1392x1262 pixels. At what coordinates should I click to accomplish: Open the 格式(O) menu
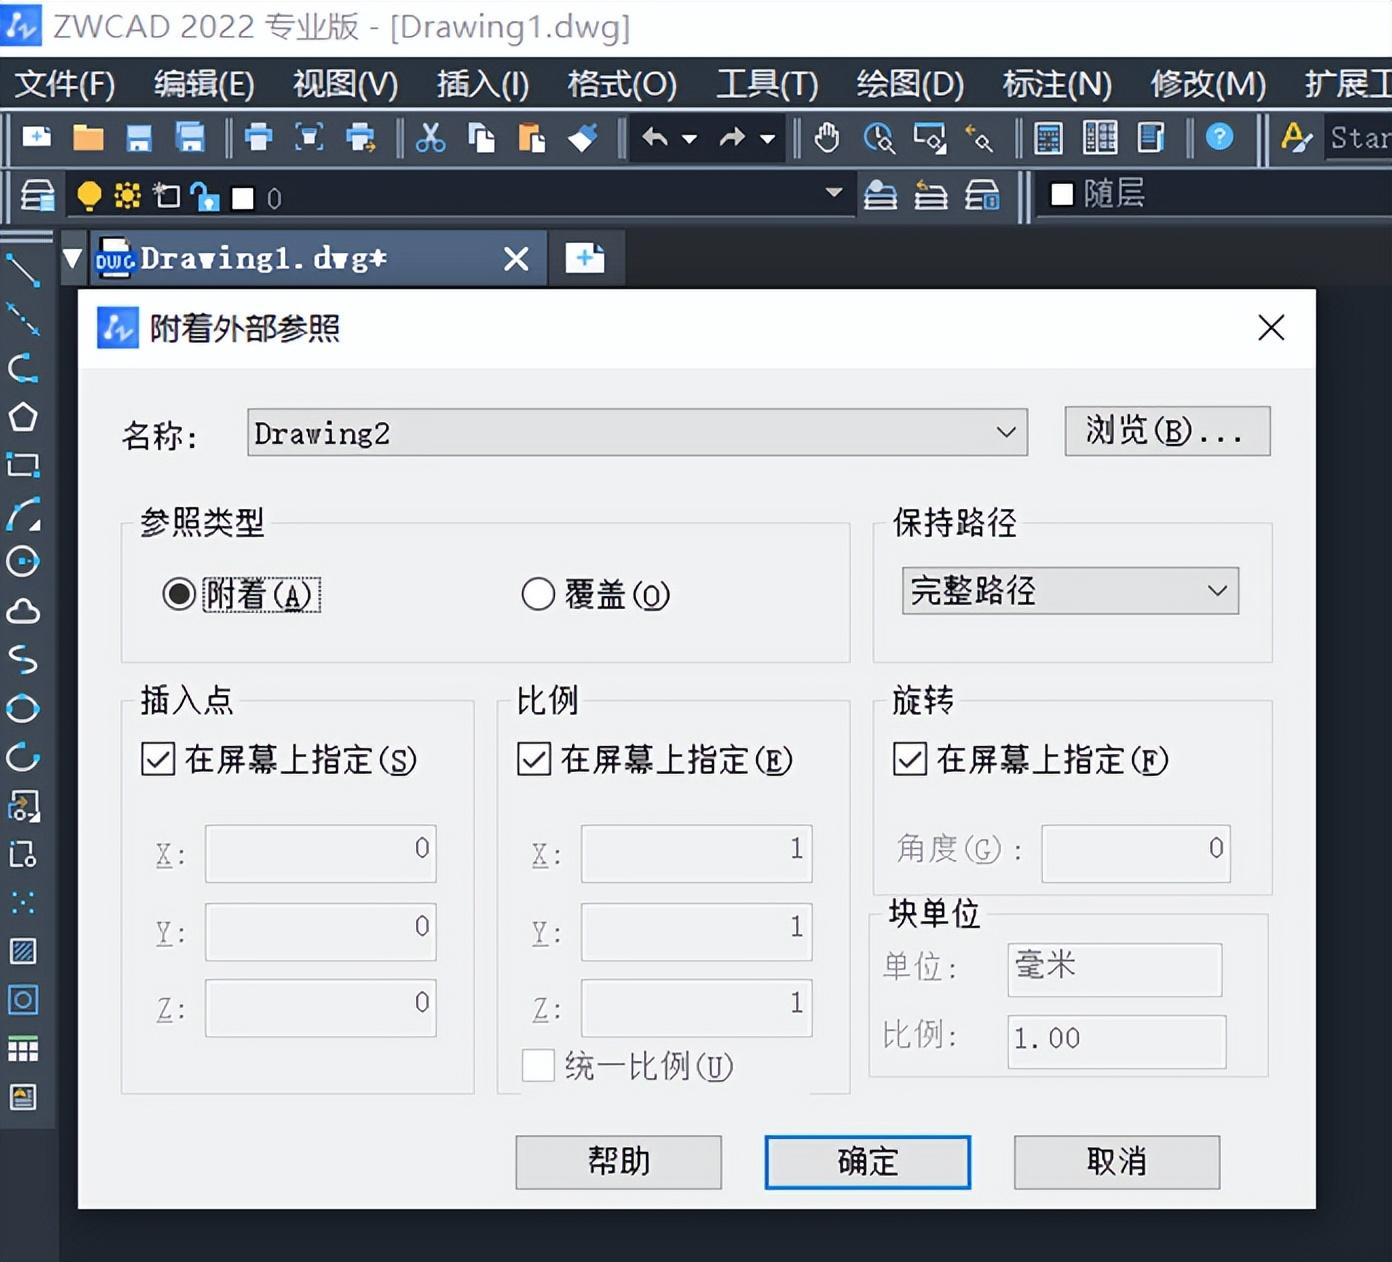tap(622, 84)
